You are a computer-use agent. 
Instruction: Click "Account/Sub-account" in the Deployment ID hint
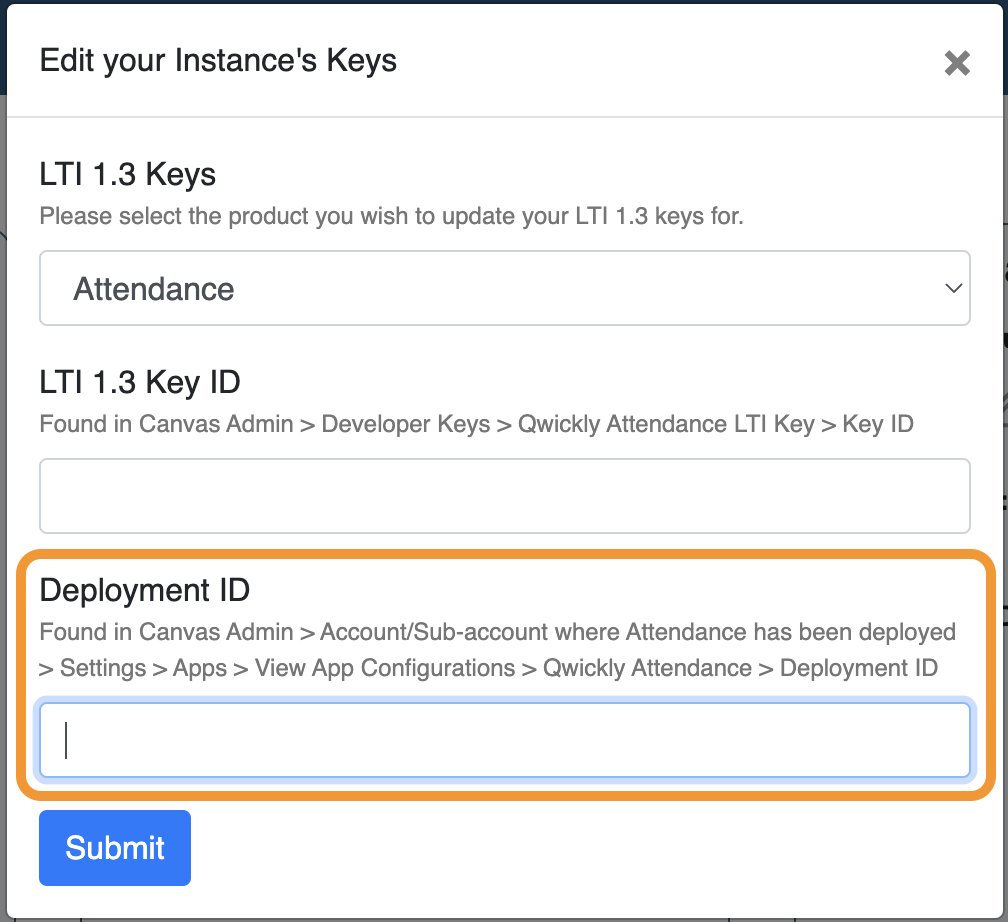[x=419, y=633]
